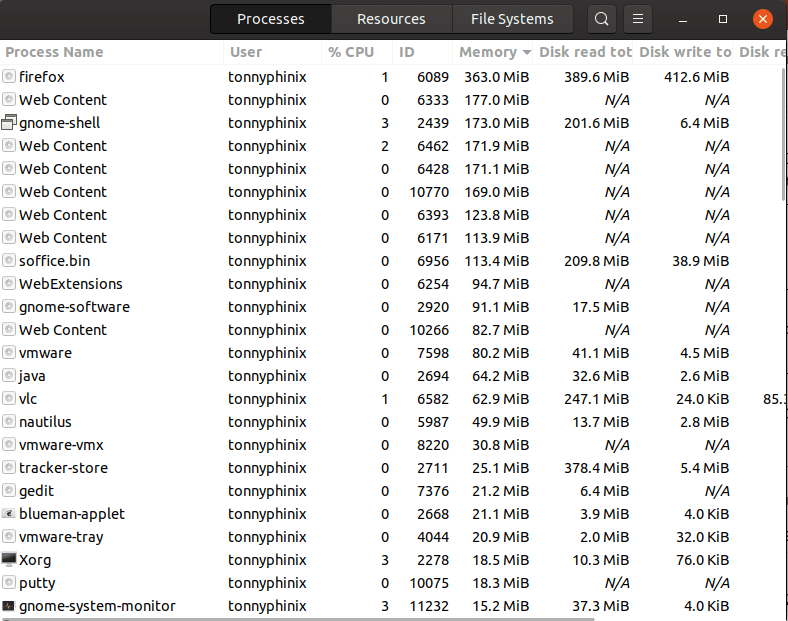Click icon of Web Content row 6462
Viewport: 788px width, 621px height.
coord(9,146)
